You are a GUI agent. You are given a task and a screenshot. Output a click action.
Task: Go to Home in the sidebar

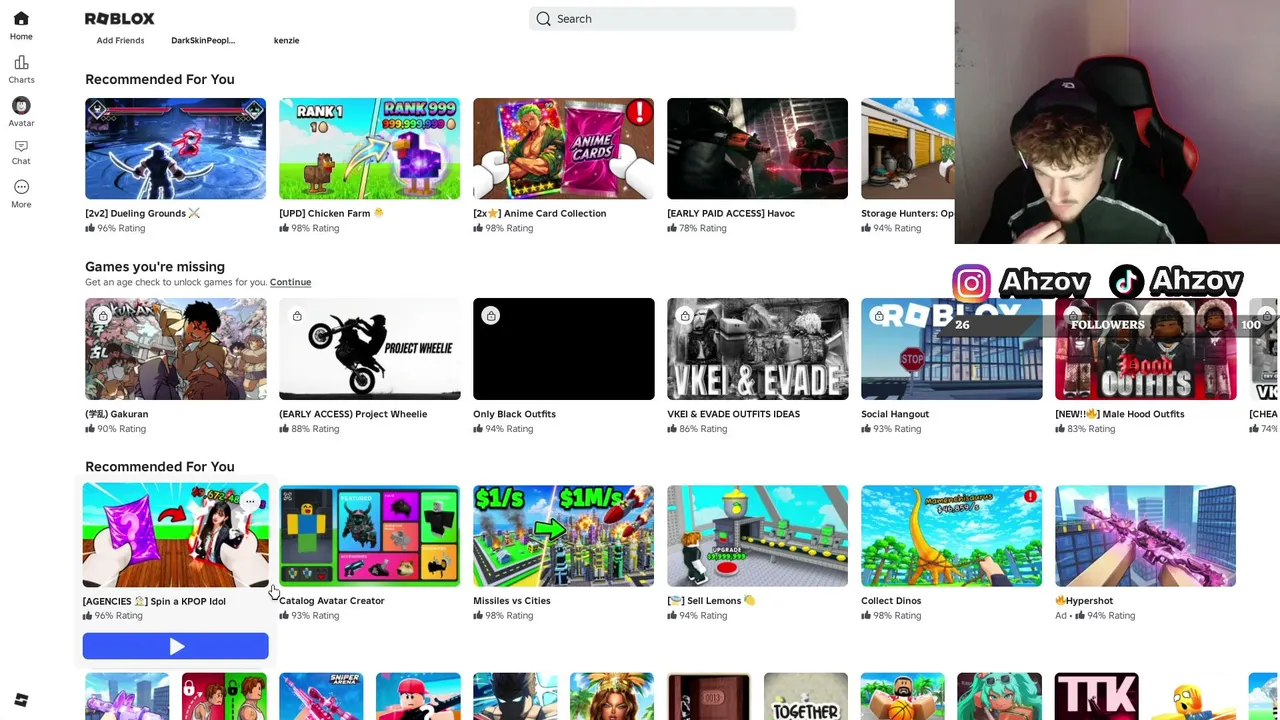(x=21, y=26)
